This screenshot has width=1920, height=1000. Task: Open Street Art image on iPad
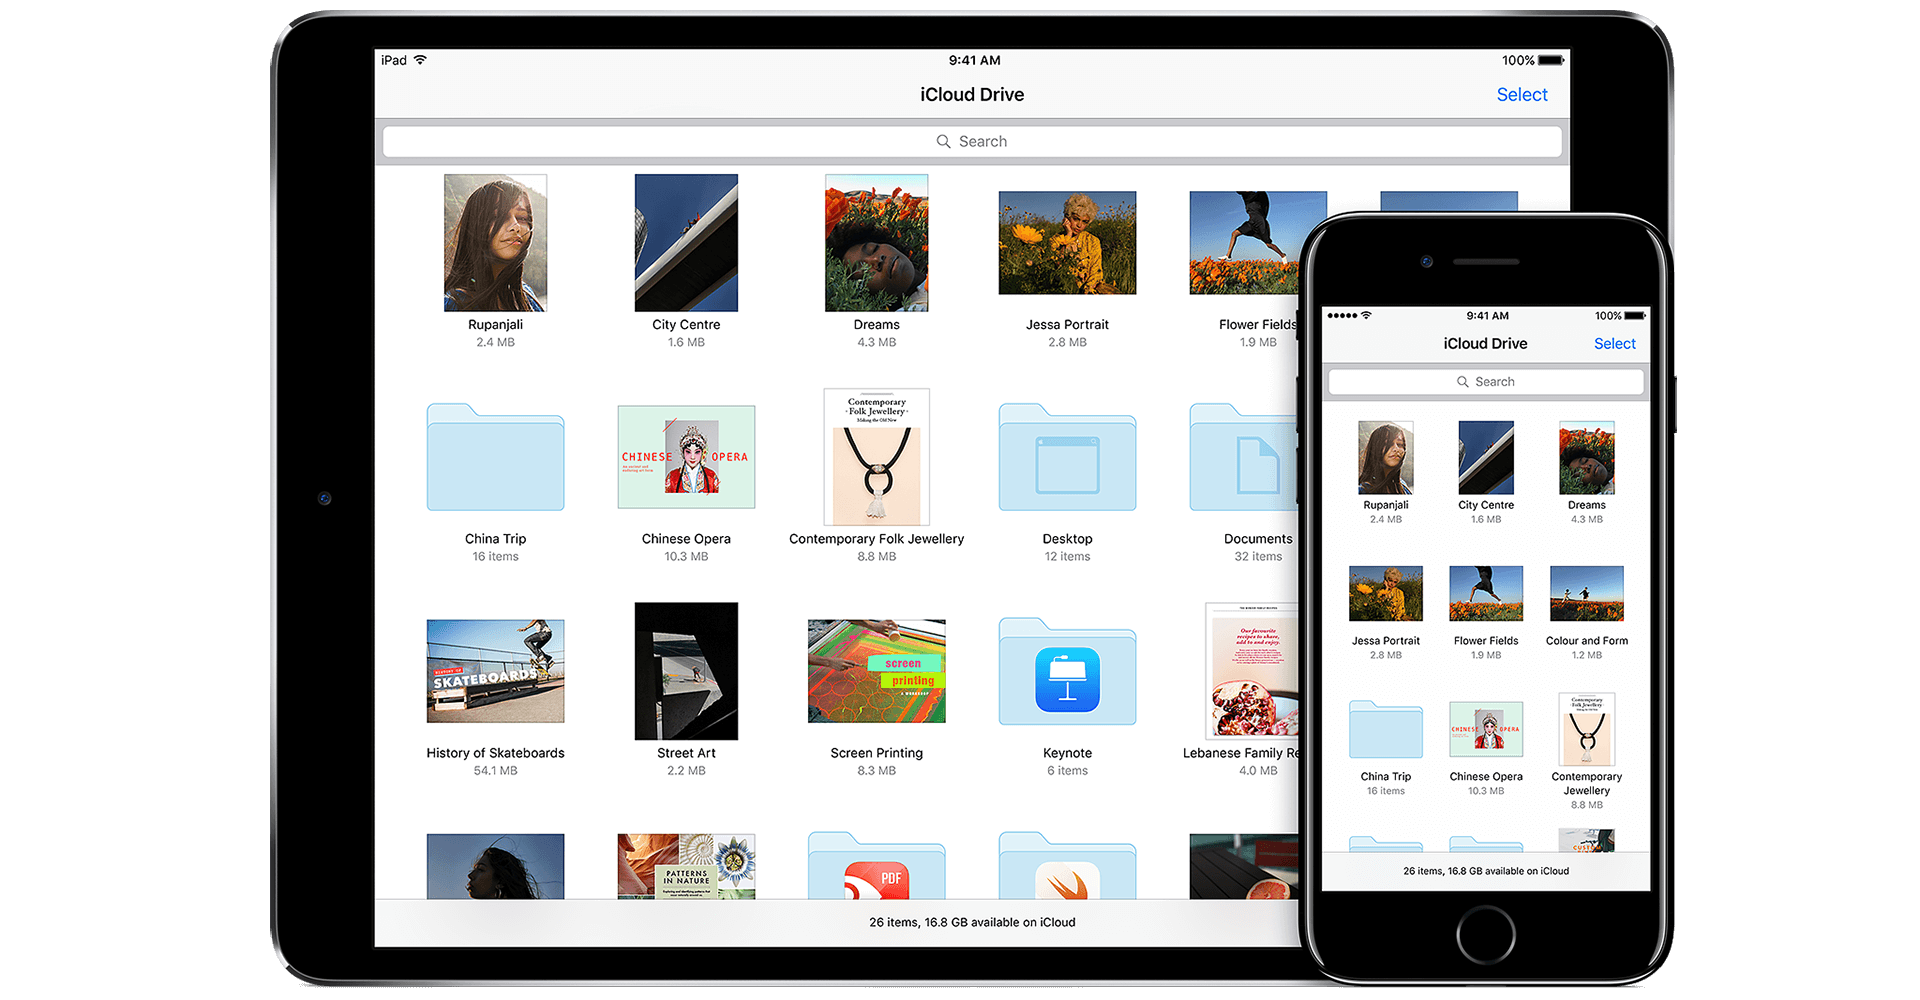pos(686,671)
